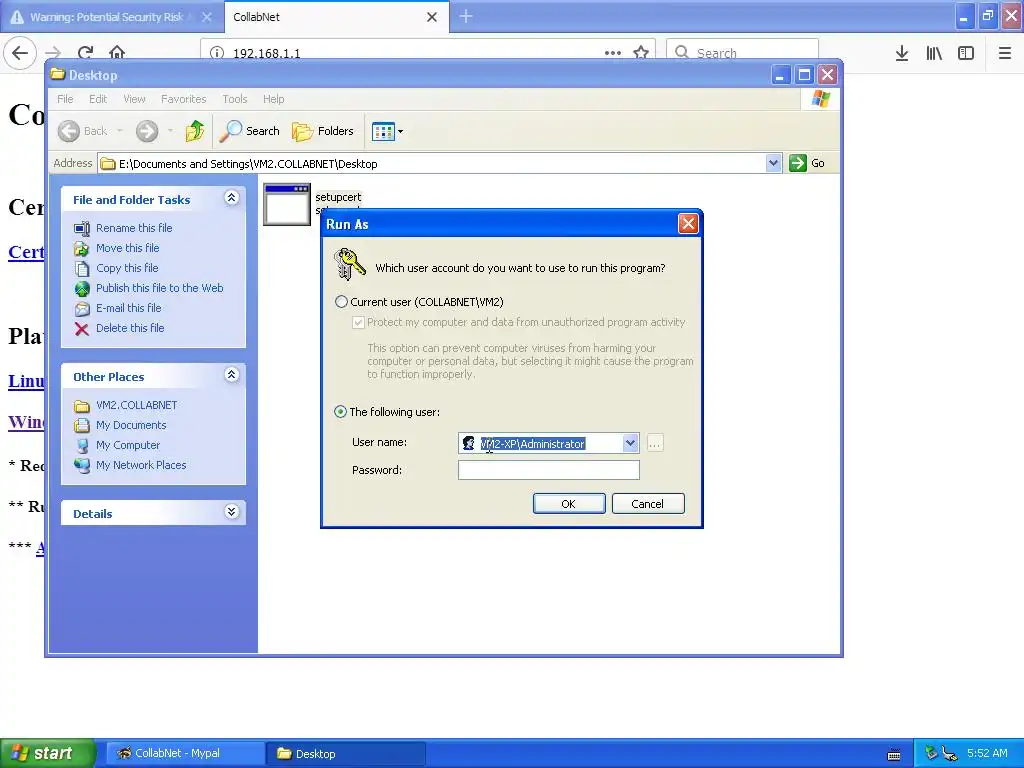Switch to Desktop taskbar item
The height and width of the screenshot is (768, 1024).
click(x=346, y=753)
